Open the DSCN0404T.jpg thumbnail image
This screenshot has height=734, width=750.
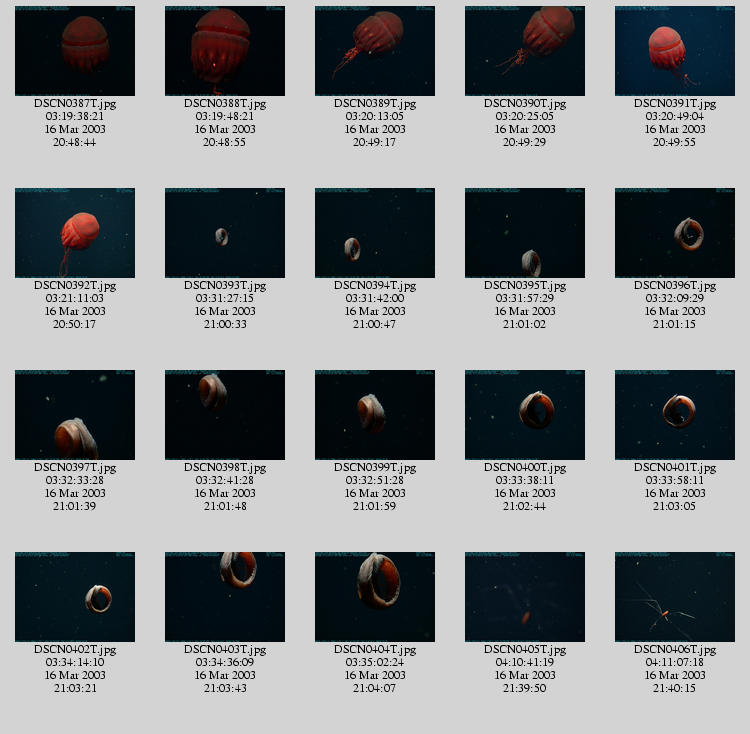(375, 597)
